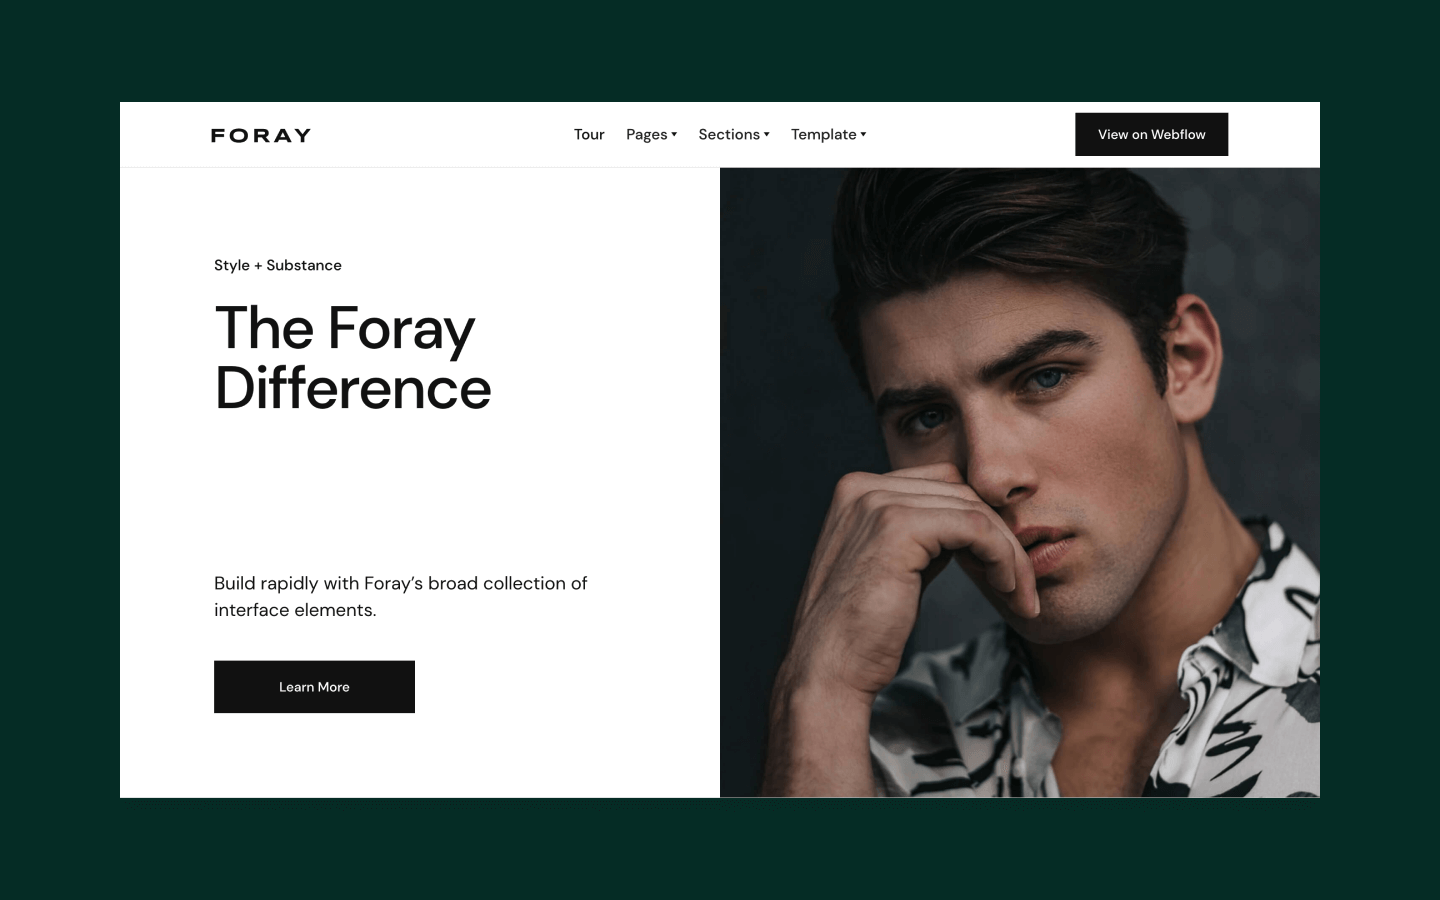
Task: Click the Style + Substance subtitle text
Action: click(x=278, y=265)
